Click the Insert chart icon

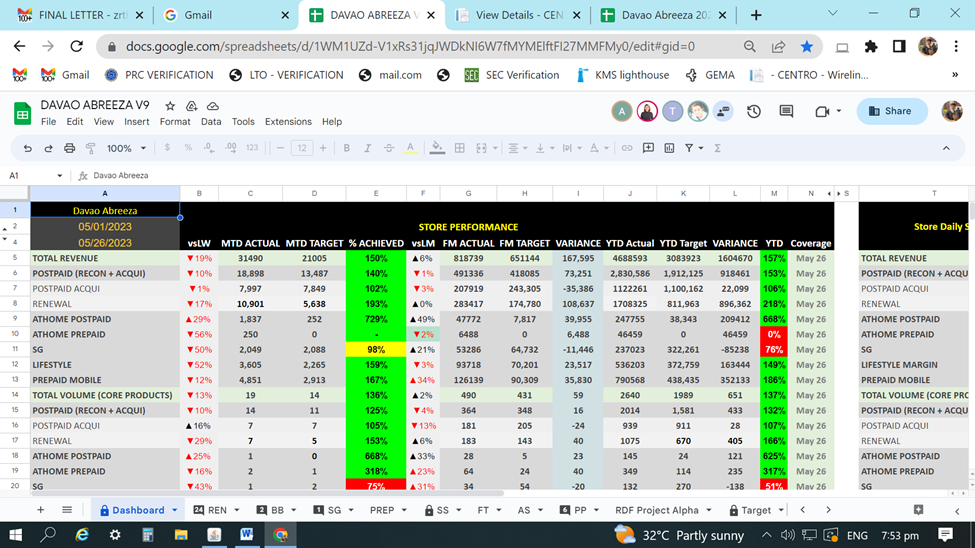(669, 148)
